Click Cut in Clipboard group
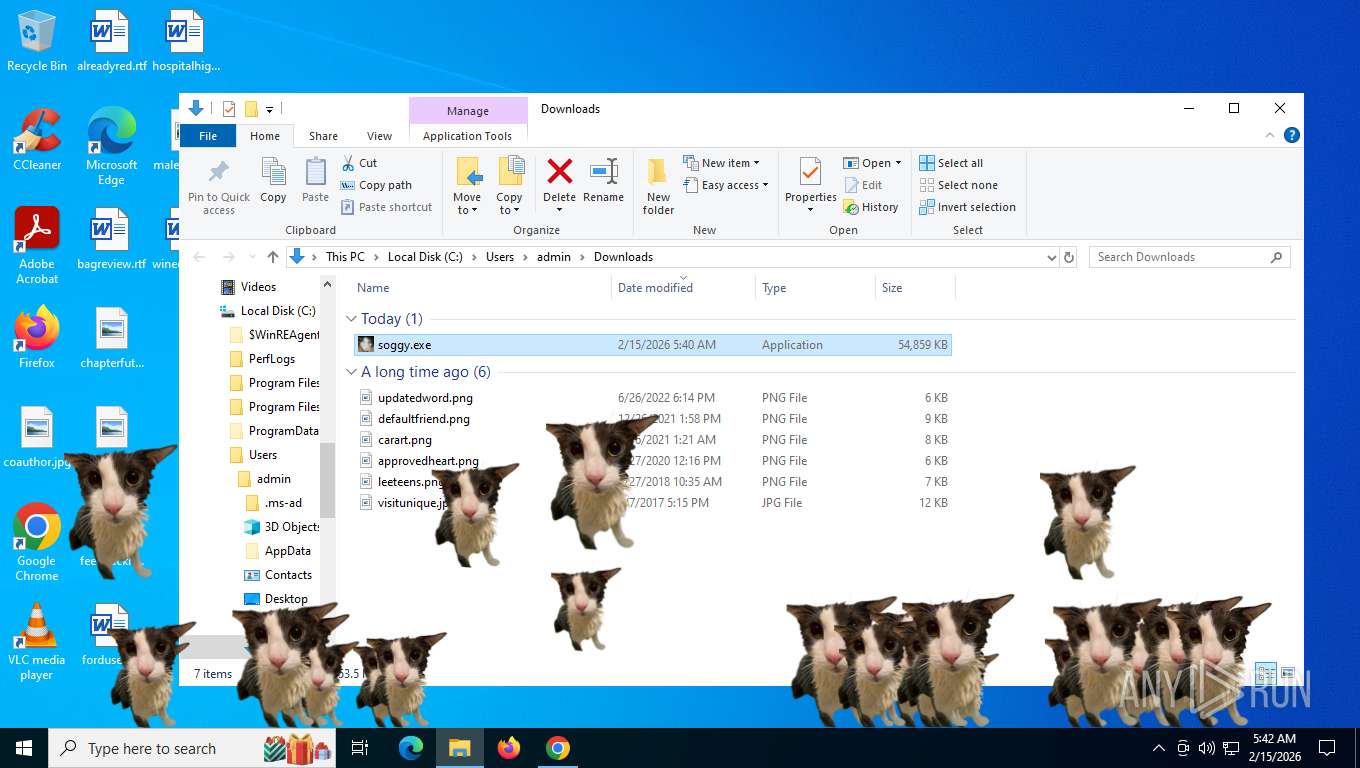The width and height of the screenshot is (1360, 768). coord(359,163)
